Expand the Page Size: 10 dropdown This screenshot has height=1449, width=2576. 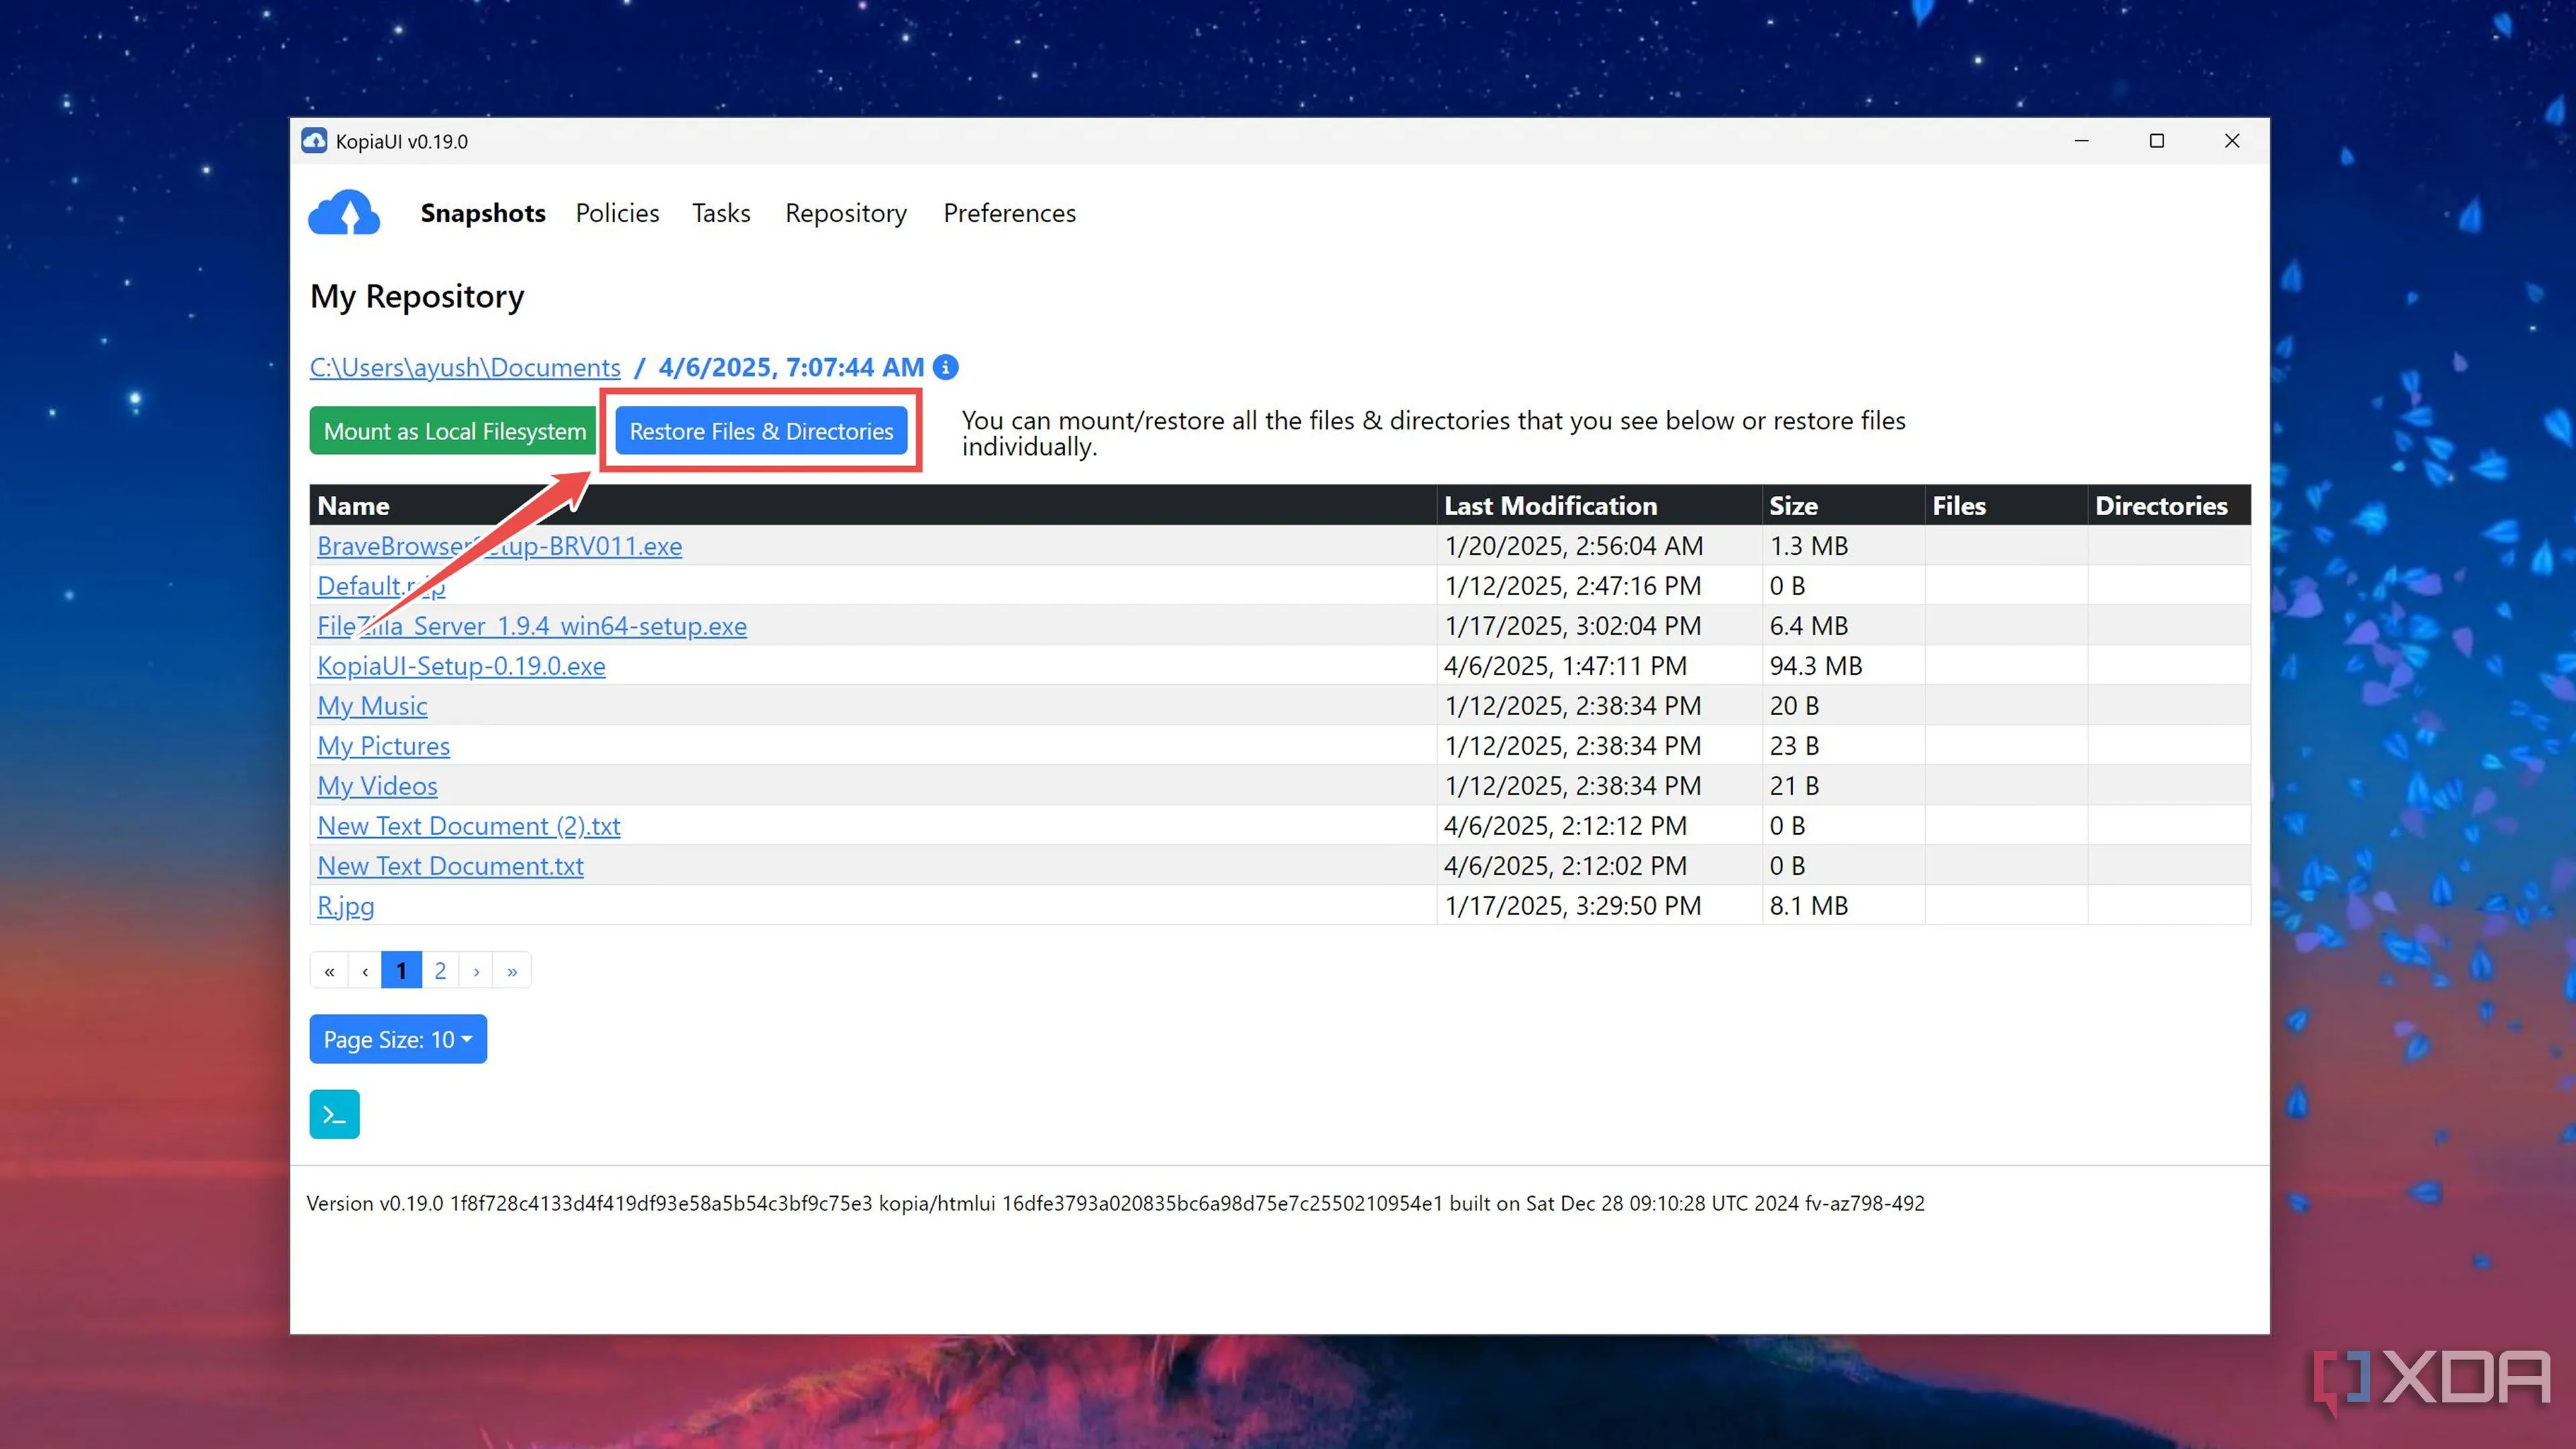pyautogui.click(x=397, y=1039)
